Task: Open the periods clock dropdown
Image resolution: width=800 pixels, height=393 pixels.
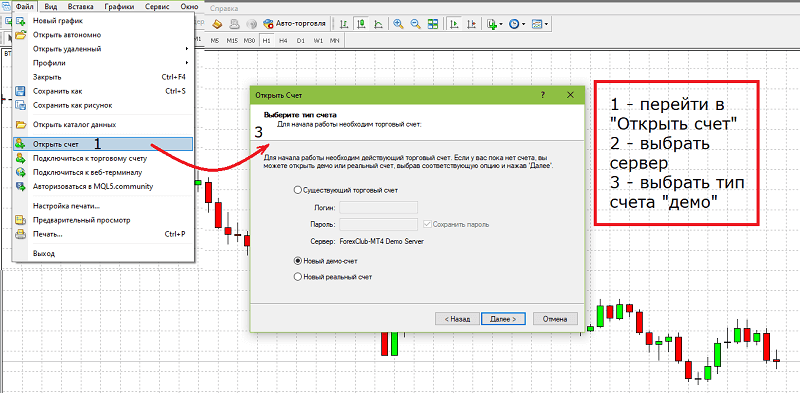Action: (x=517, y=23)
